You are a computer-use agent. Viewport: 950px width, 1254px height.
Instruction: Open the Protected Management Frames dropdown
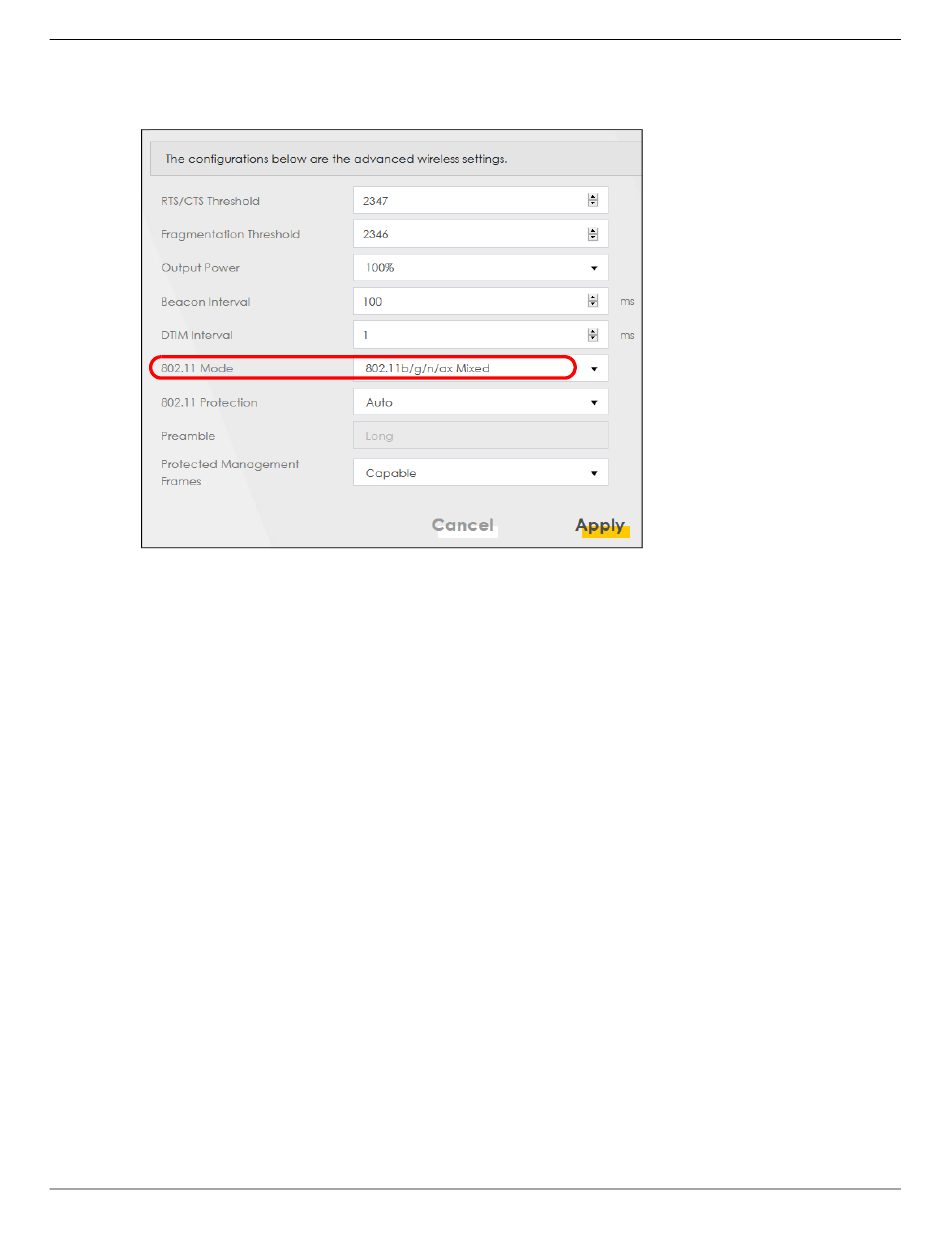coord(480,473)
